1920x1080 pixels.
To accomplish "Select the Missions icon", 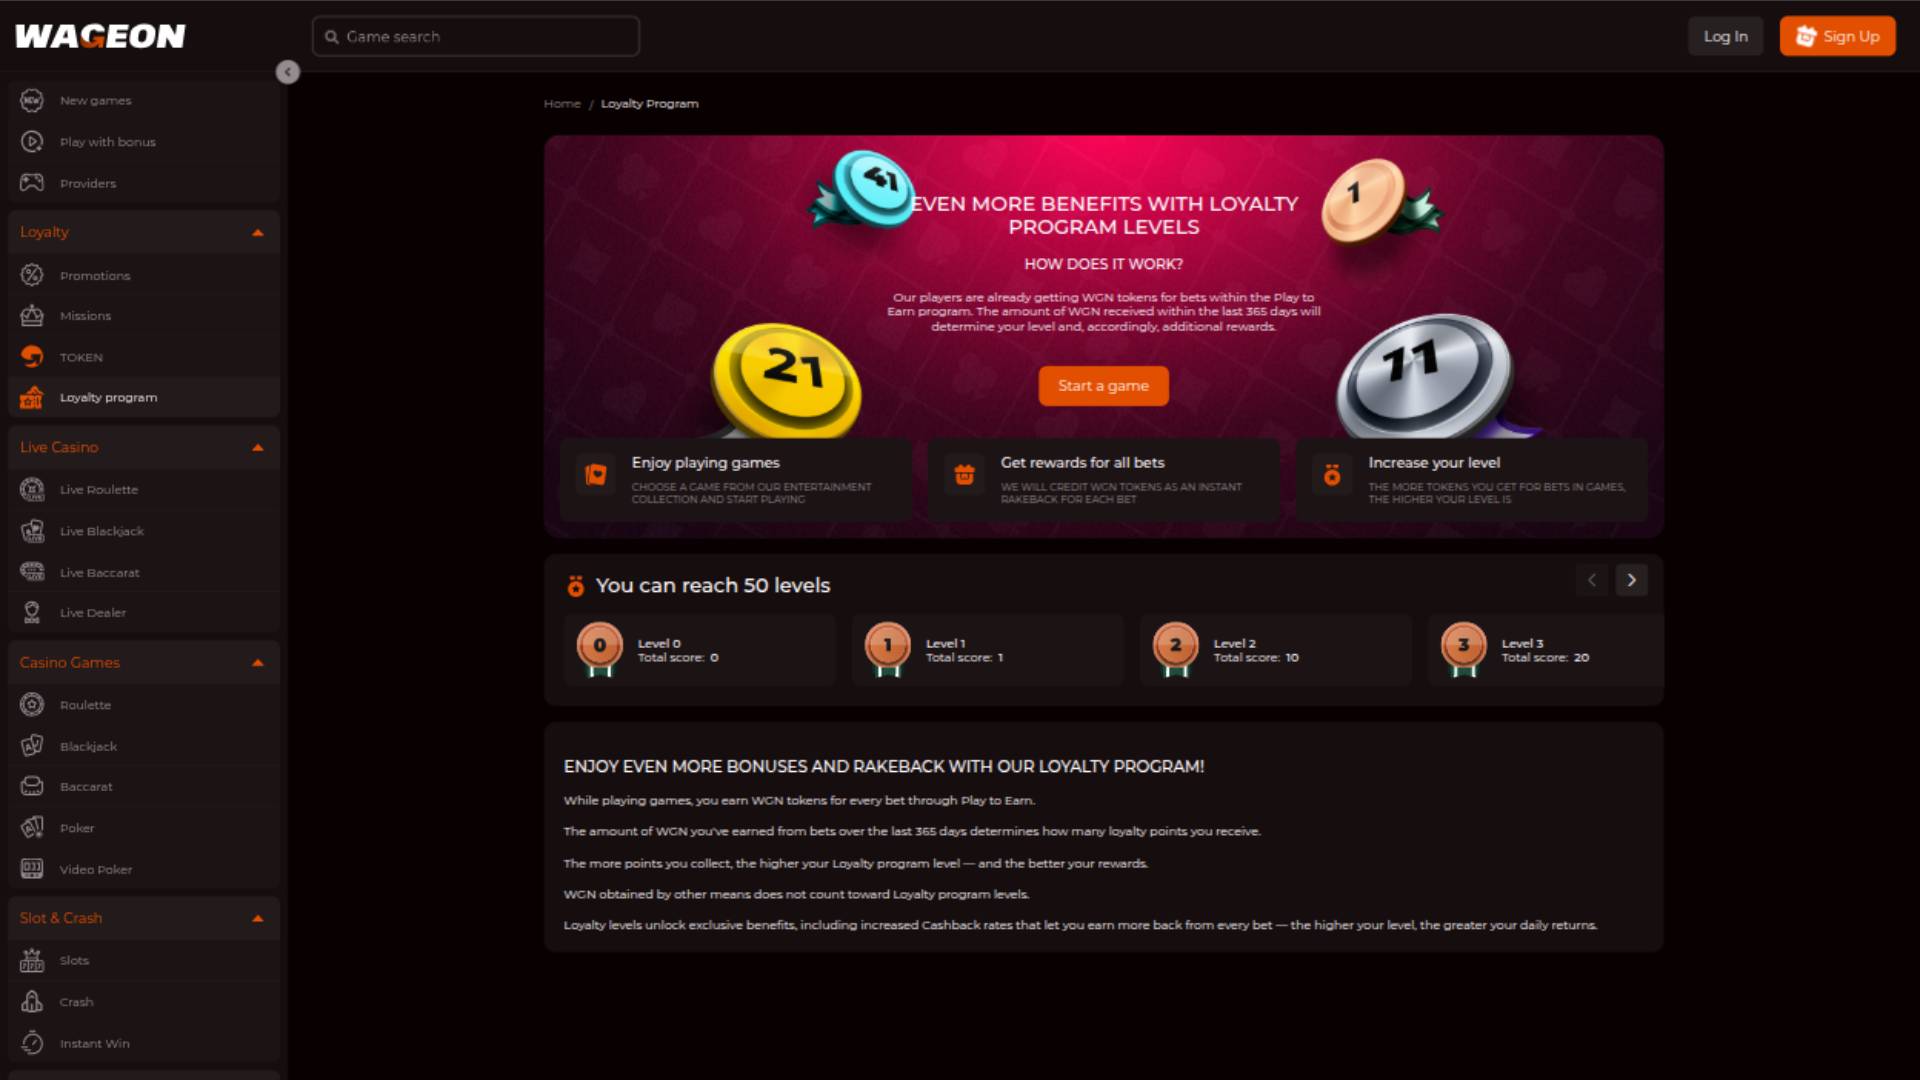I will 31,315.
